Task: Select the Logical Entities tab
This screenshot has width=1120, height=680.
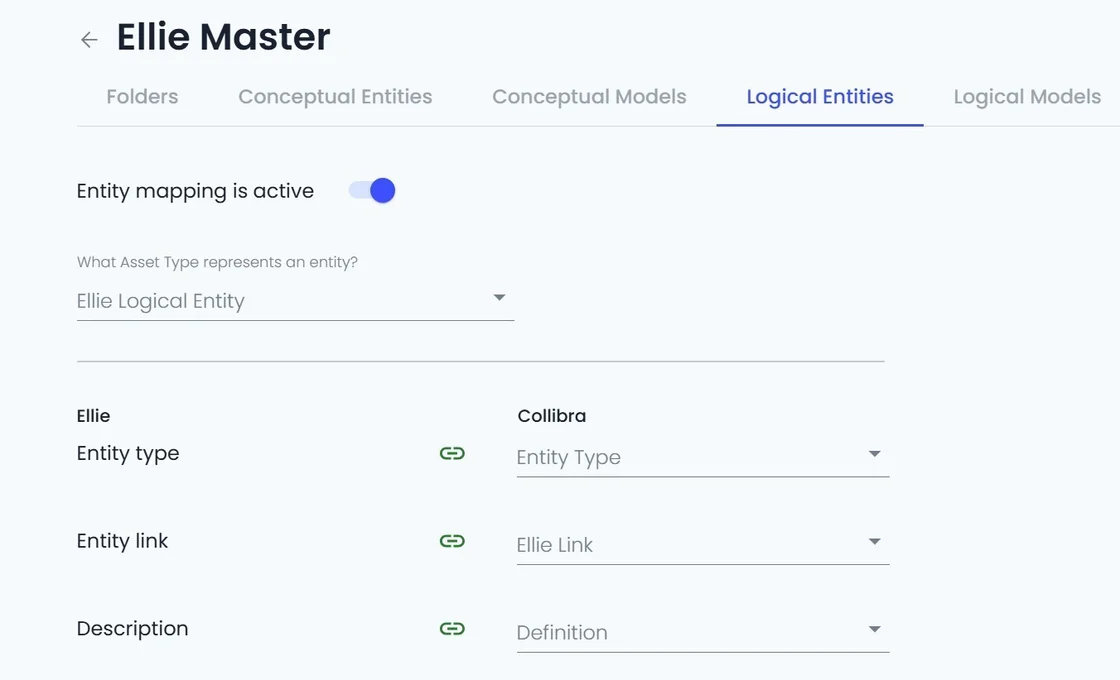Action: [820, 96]
